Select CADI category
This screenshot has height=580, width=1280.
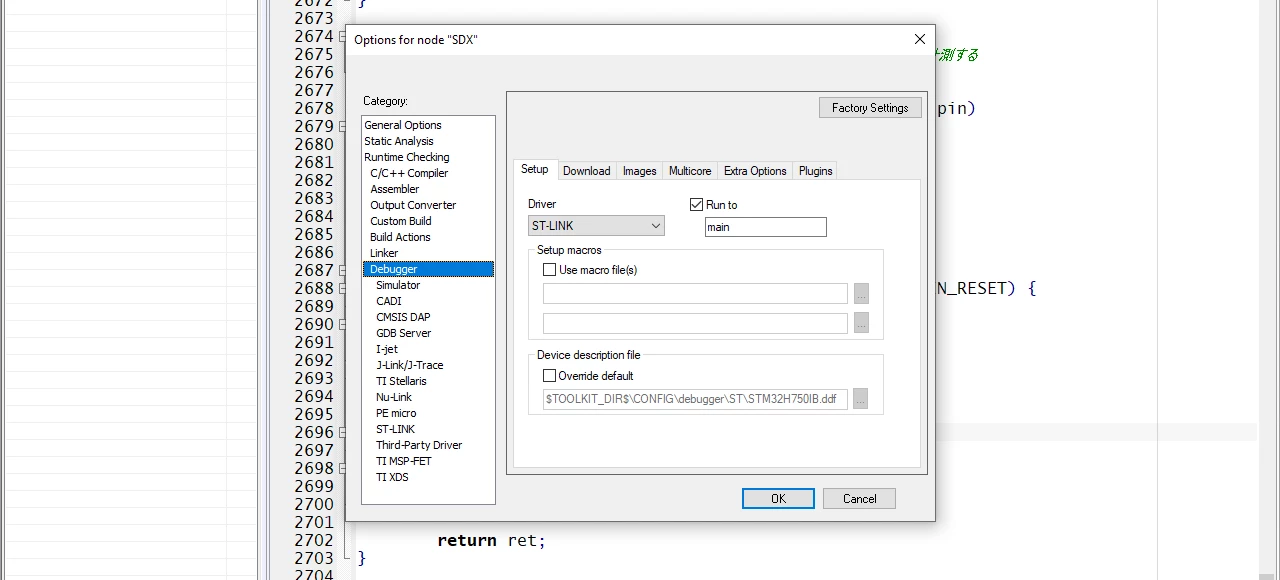tap(389, 301)
